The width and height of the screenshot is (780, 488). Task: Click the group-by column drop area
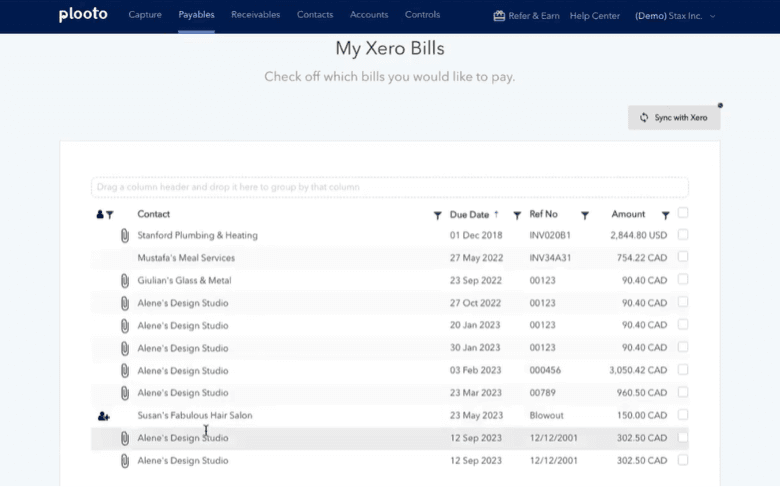click(x=389, y=187)
